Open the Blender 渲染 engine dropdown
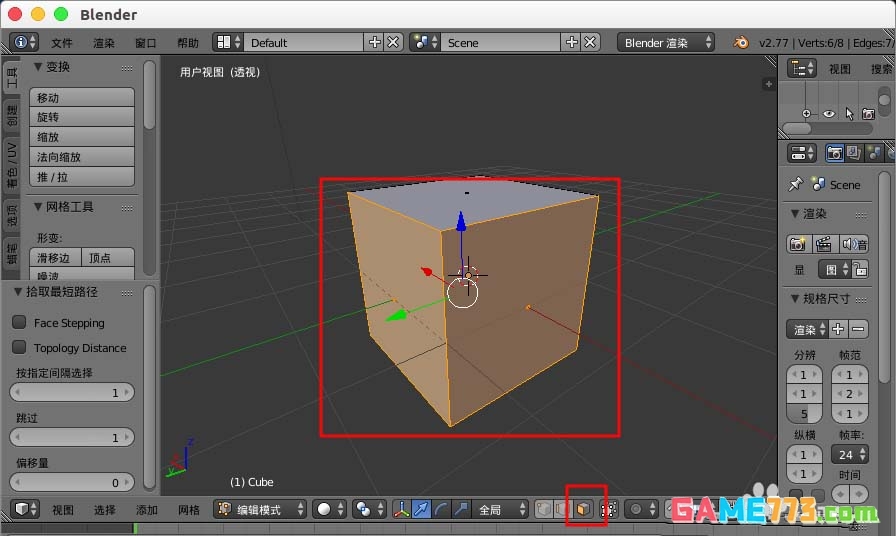896x536 pixels. click(x=666, y=42)
